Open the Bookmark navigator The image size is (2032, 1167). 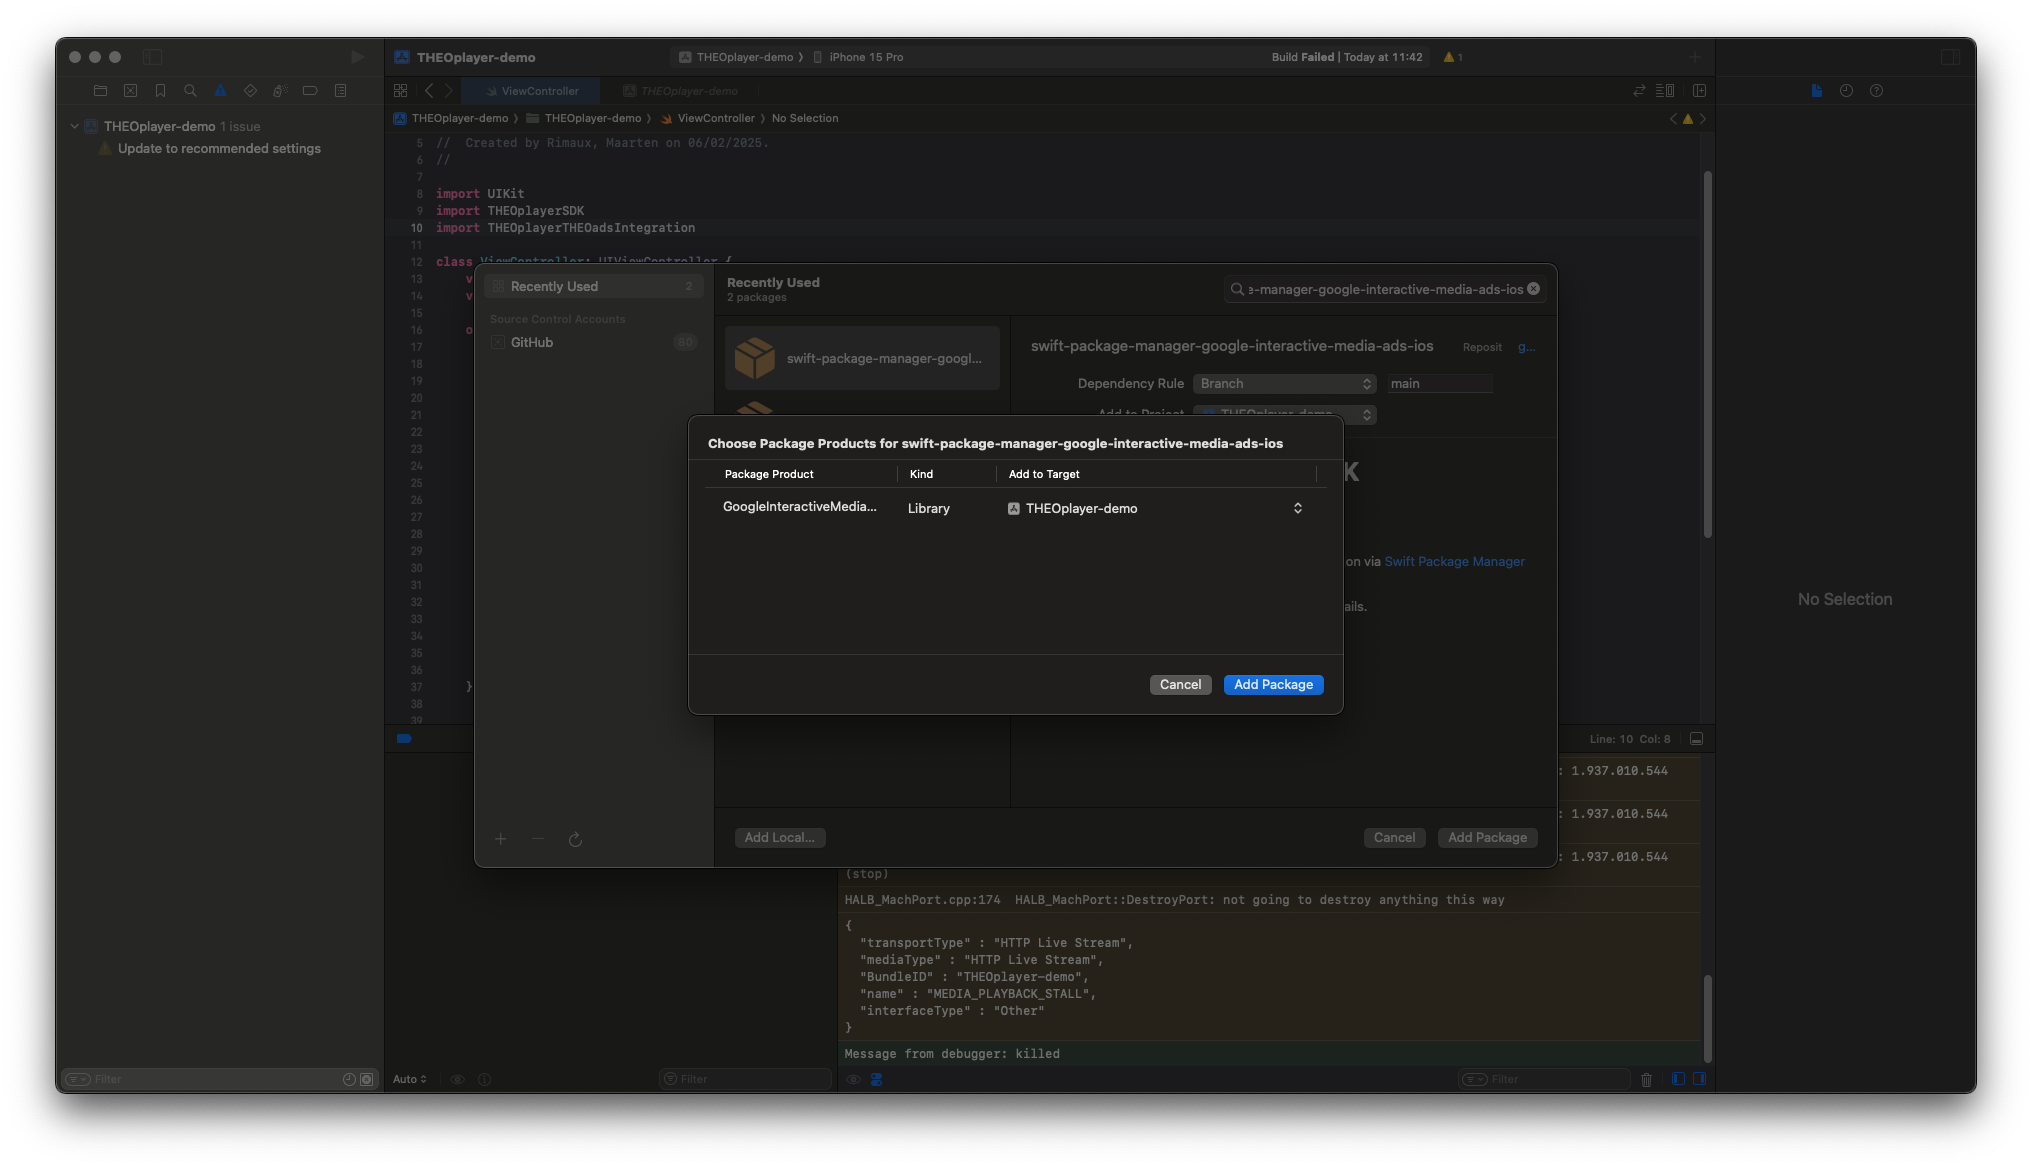pyautogui.click(x=160, y=90)
